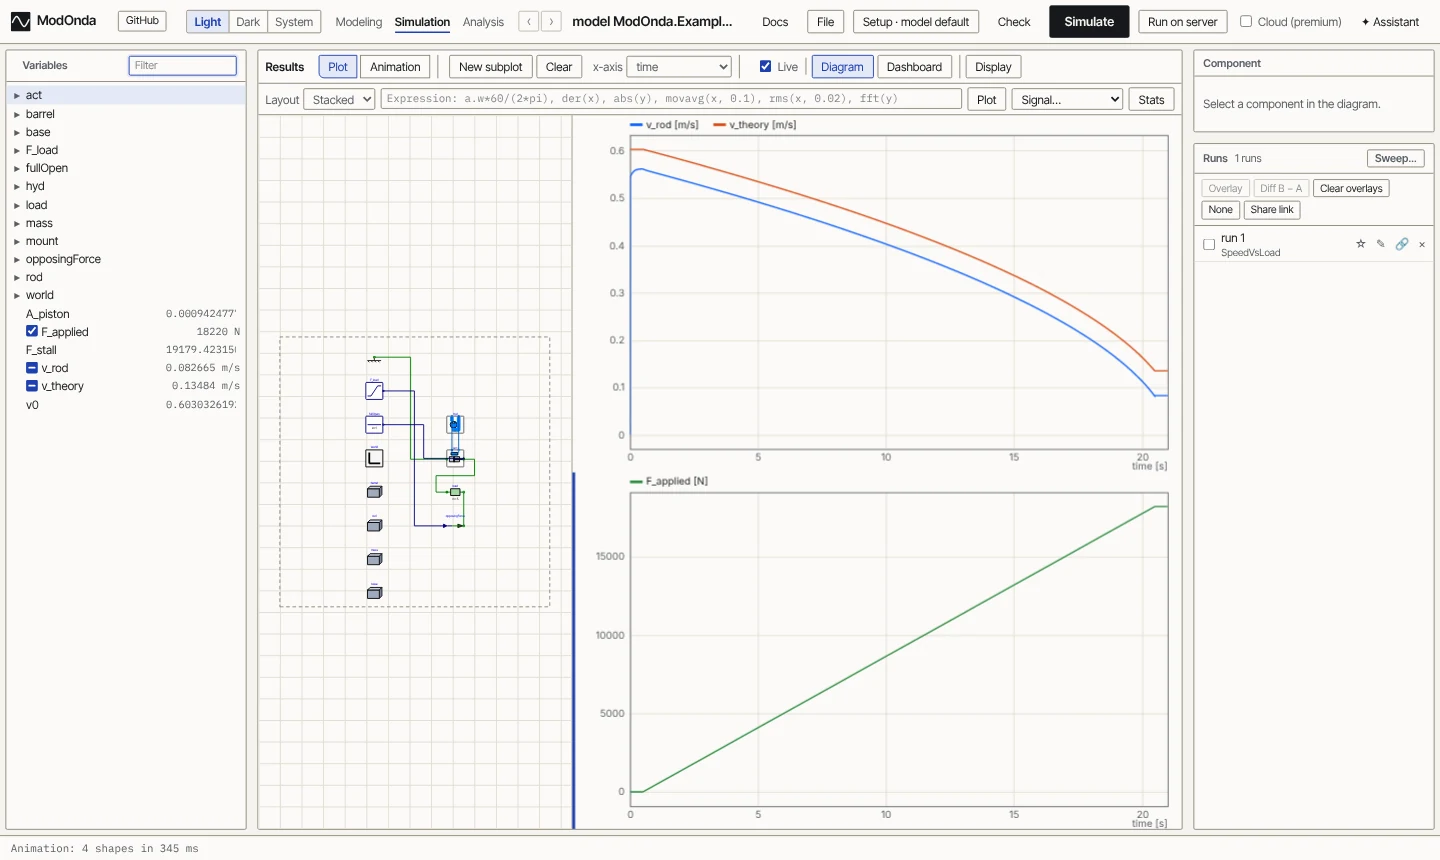
Task: Open the Signal... dropdown
Action: (x=1067, y=99)
